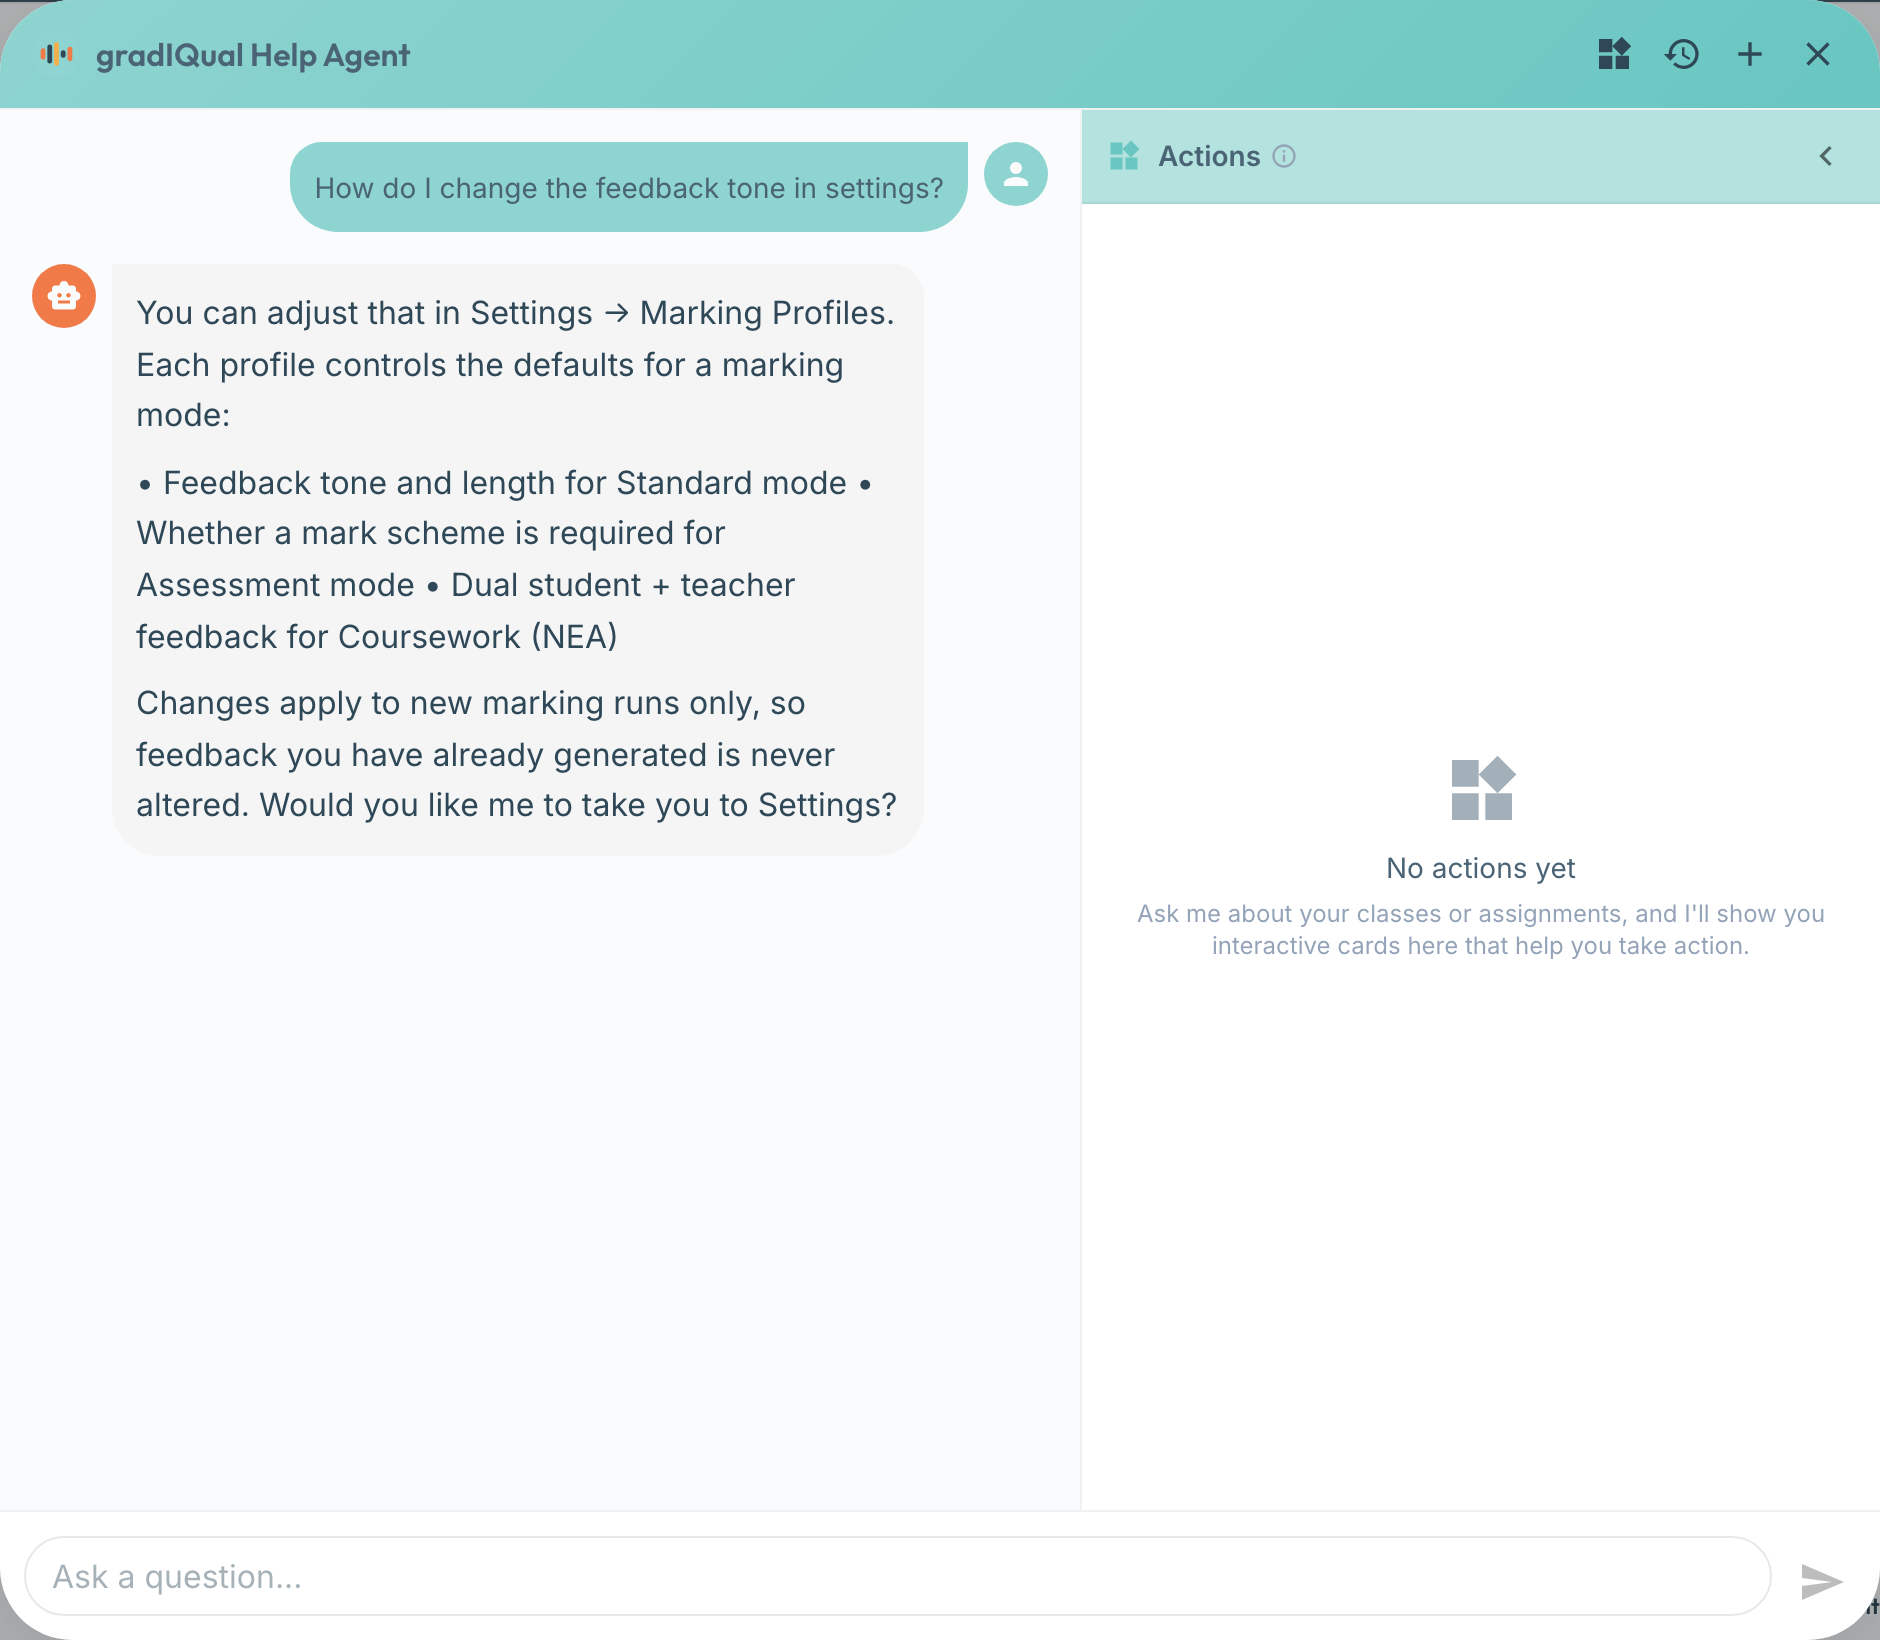This screenshot has width=1880, height=1640.
Task: Click the 'No actions yet' text
Action: tap(1481, 868)
